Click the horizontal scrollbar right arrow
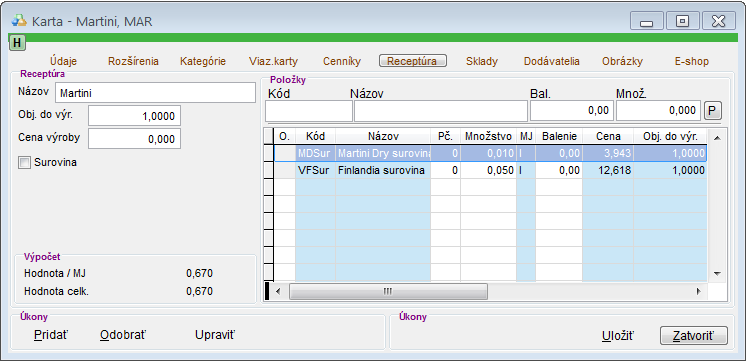747x362 pixels. point(699,291)
